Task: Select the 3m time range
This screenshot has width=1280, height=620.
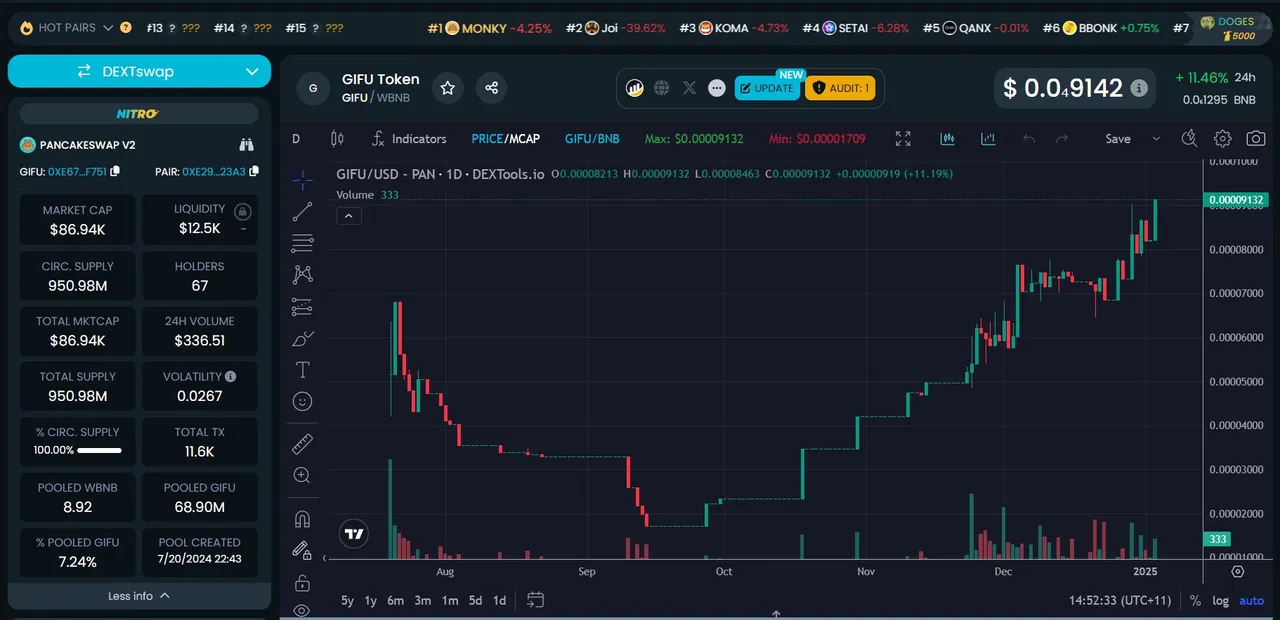Action: pos(423,600)
